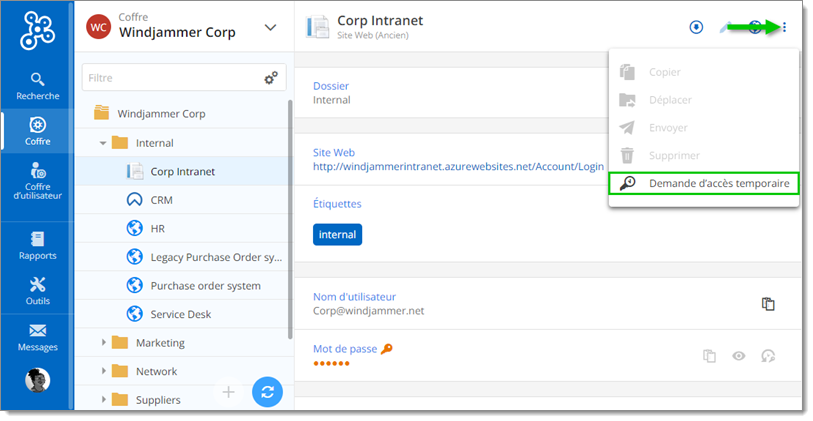Screen dimensions: 813x421
Task: Choose Copier from the context menu
Action: pyautogui.click(x=664, y=72)
